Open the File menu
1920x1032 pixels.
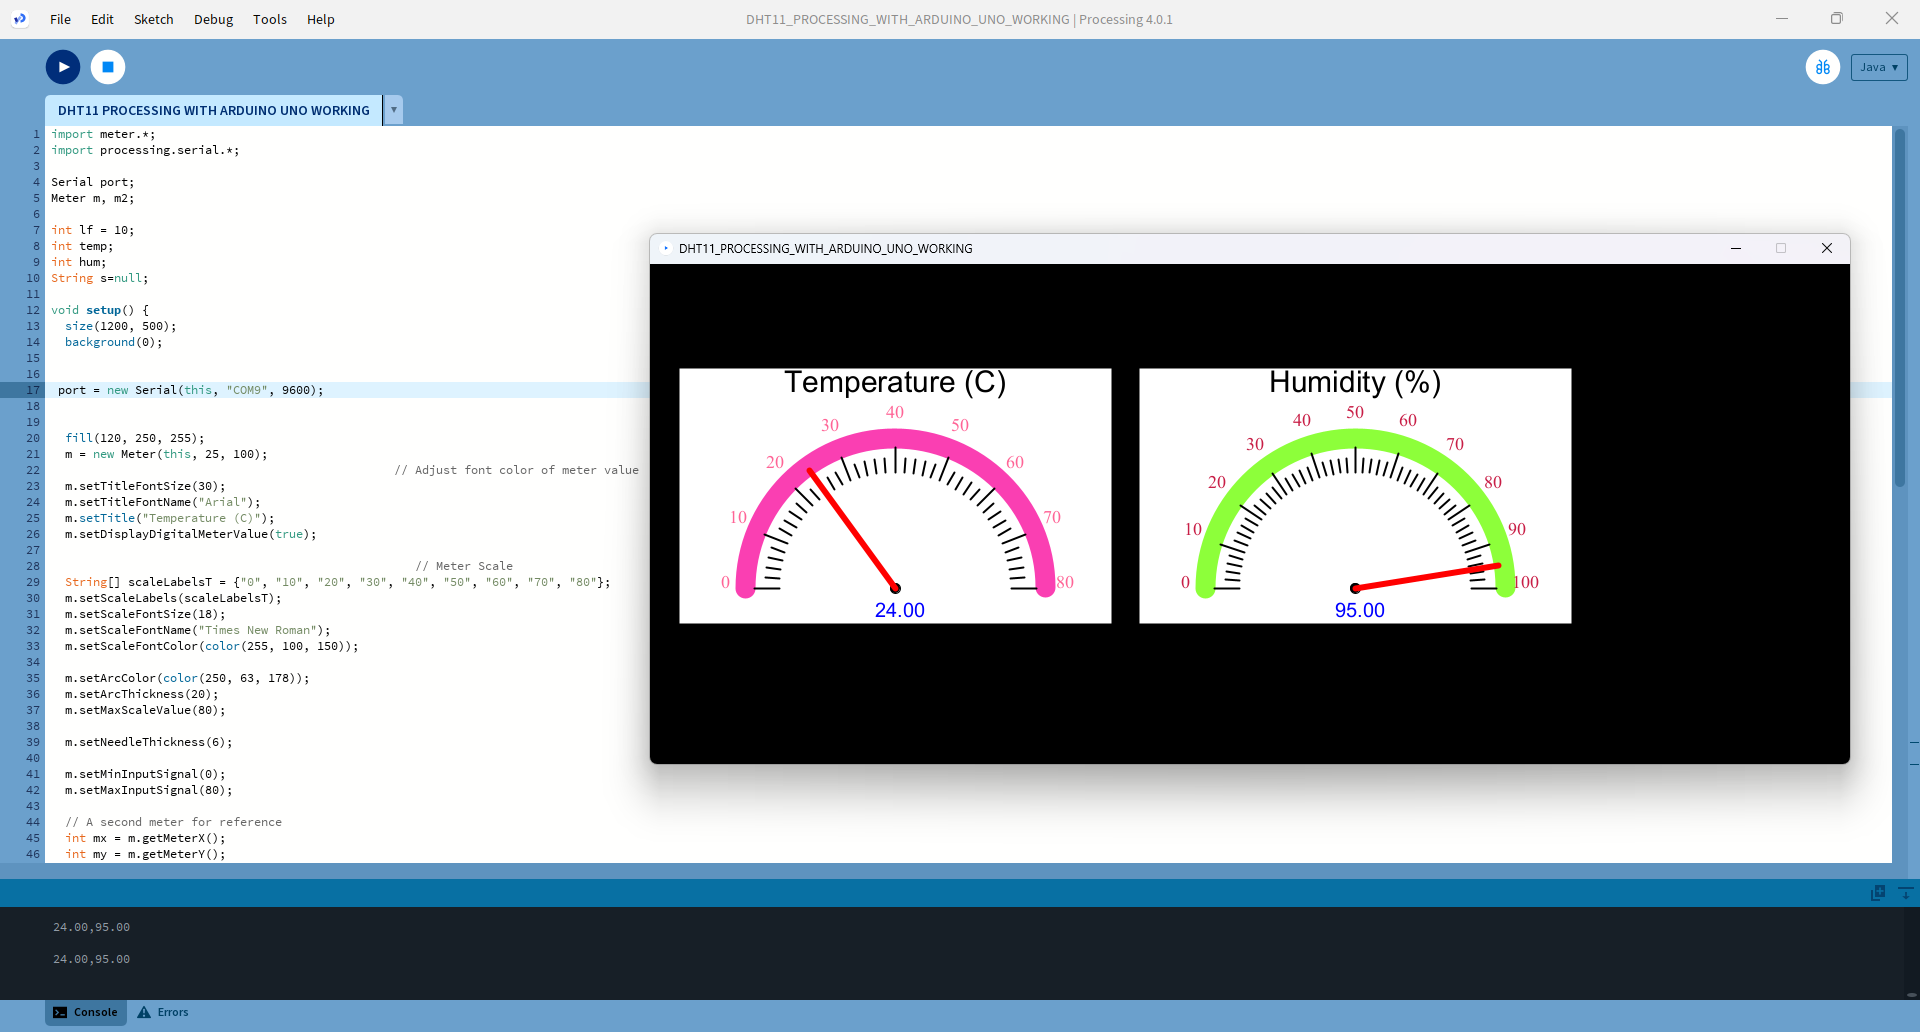tap(60, 19)
